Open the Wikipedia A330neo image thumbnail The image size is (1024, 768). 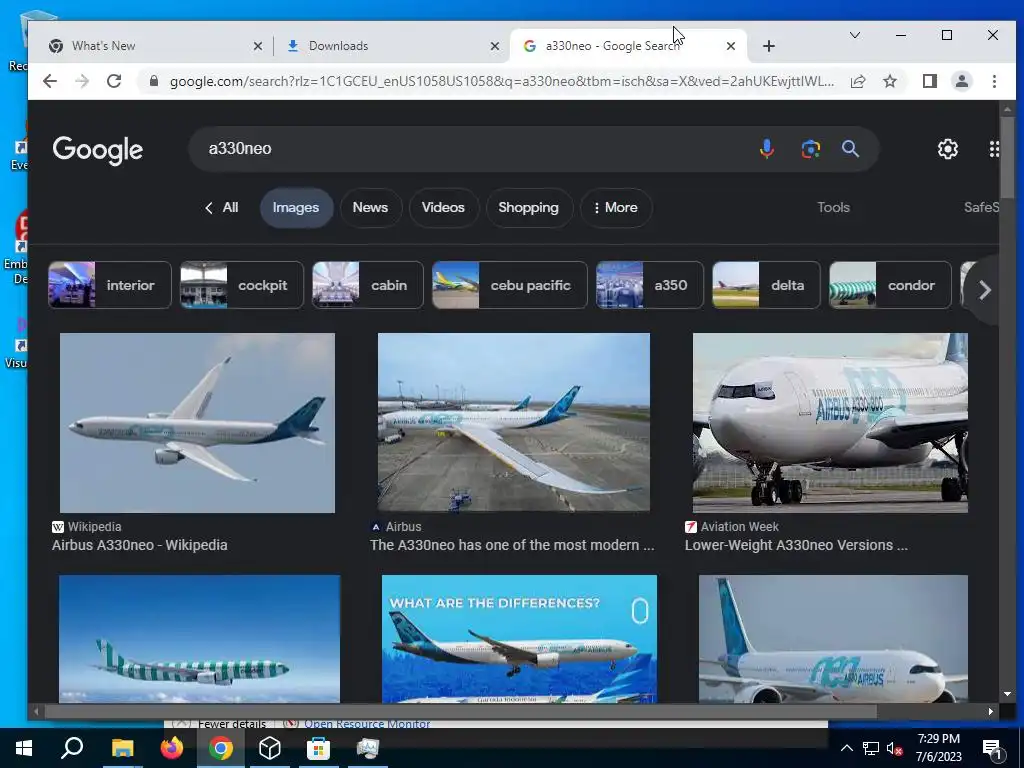coord(197,423)
